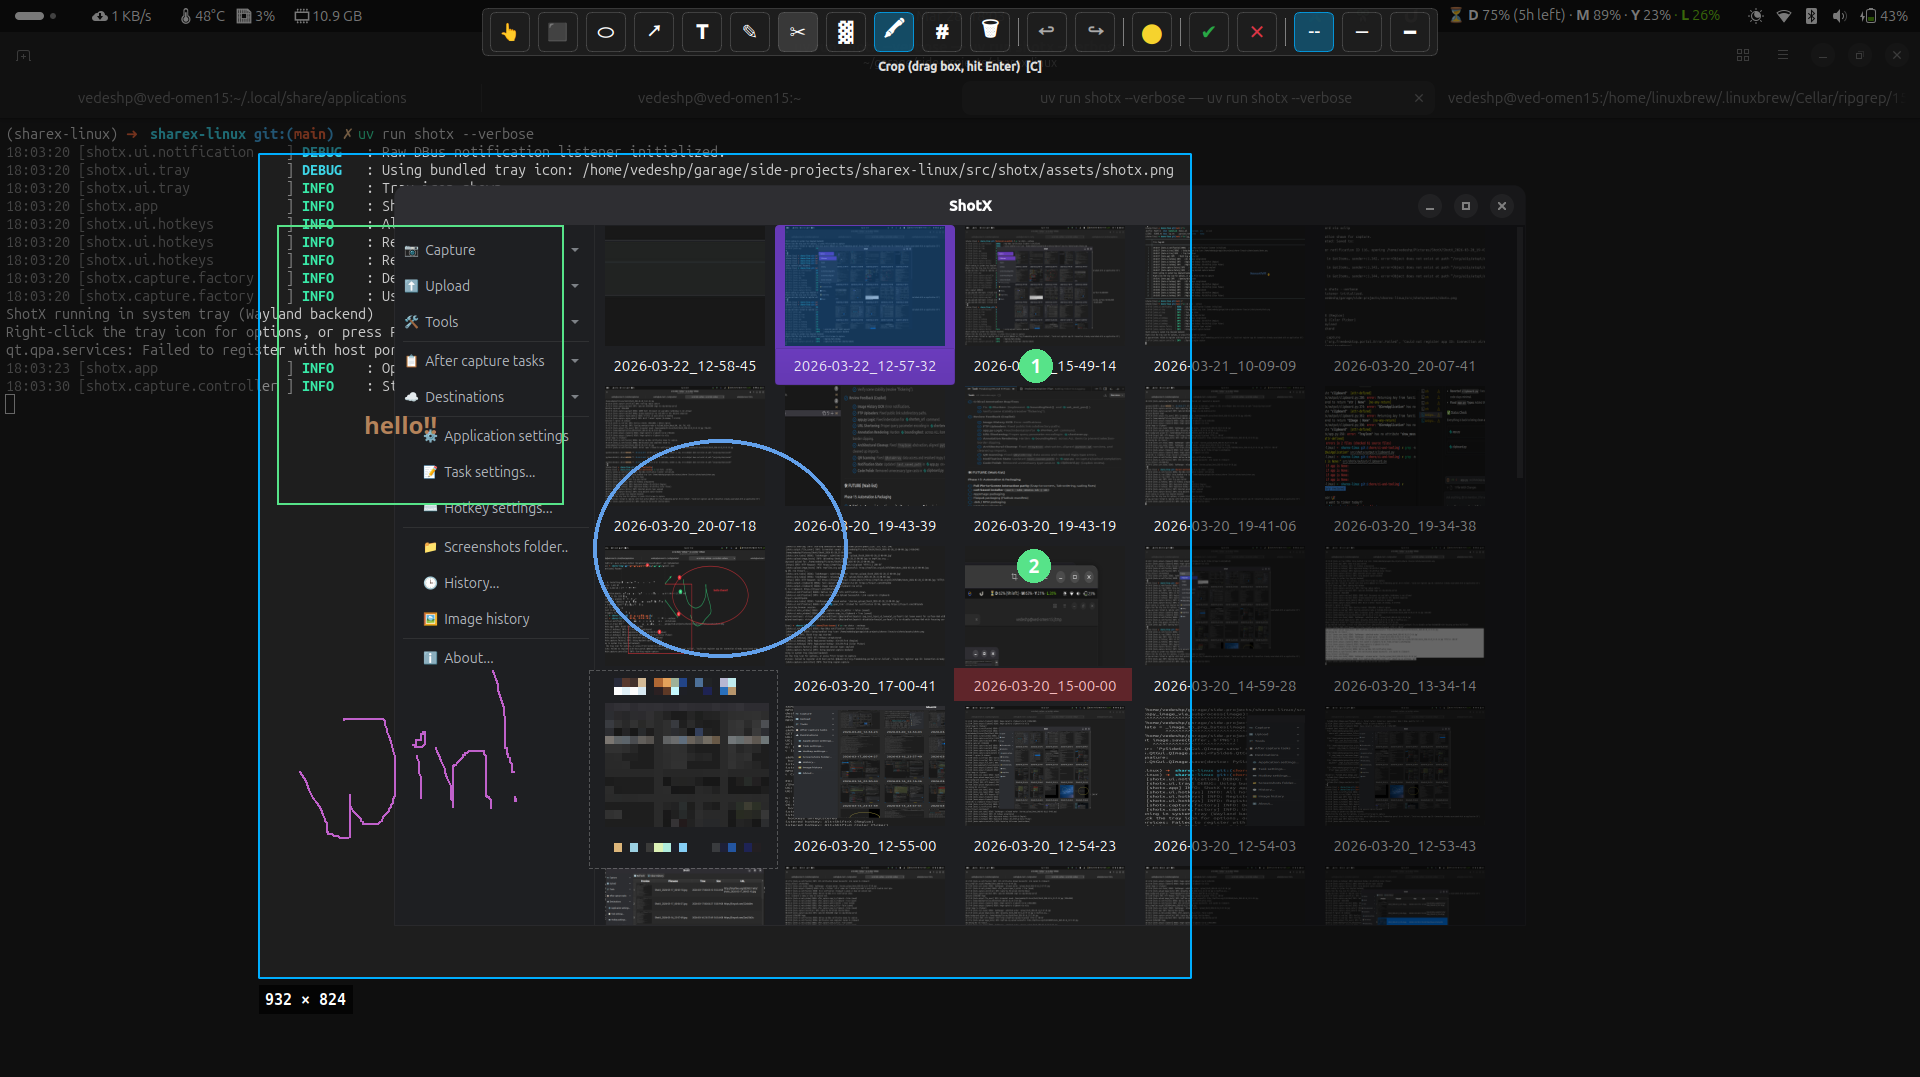Click the Application settings gear icon
Viewport: 1920px width, 1077px height.
click(430, 436)
